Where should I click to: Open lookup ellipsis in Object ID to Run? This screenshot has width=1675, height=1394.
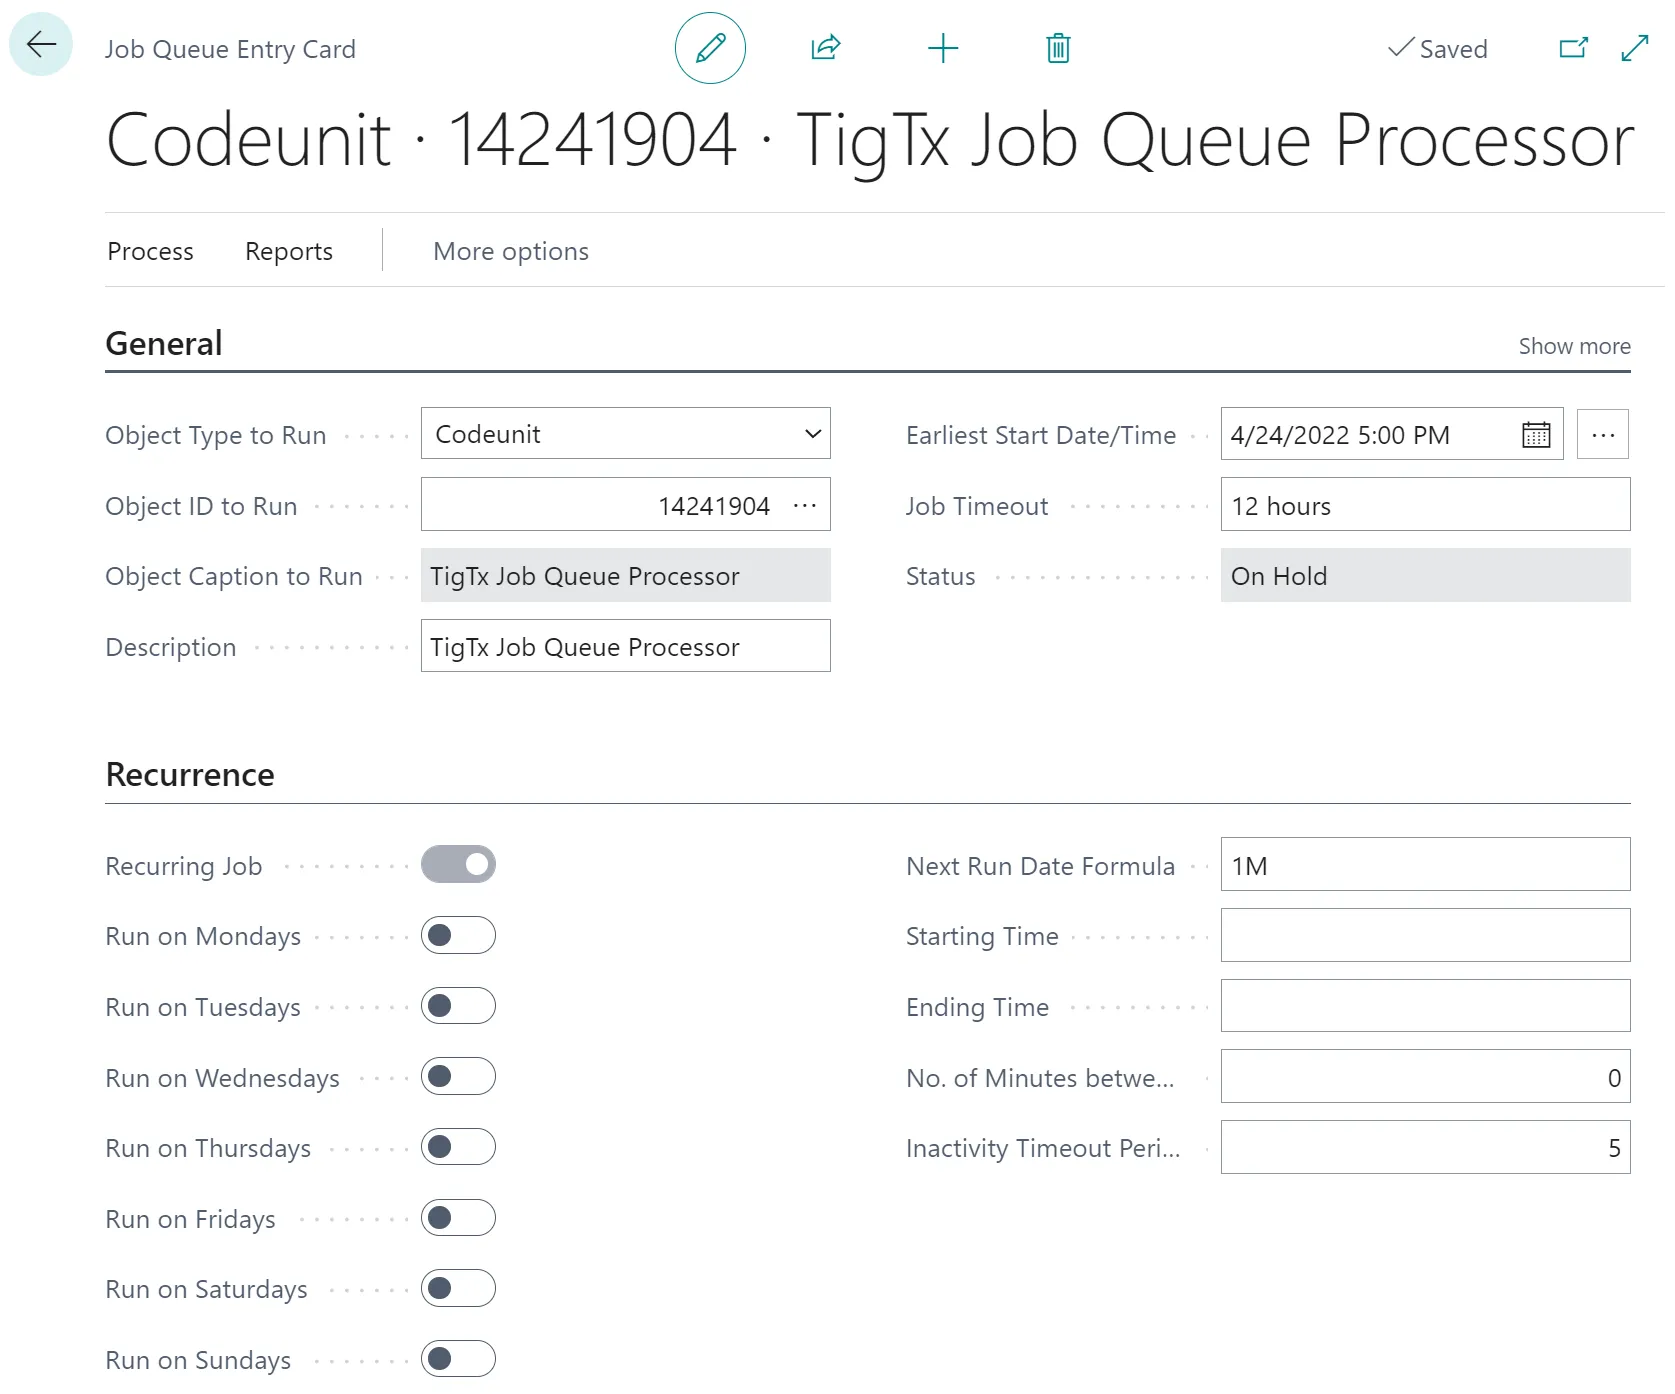pos(805,506)
